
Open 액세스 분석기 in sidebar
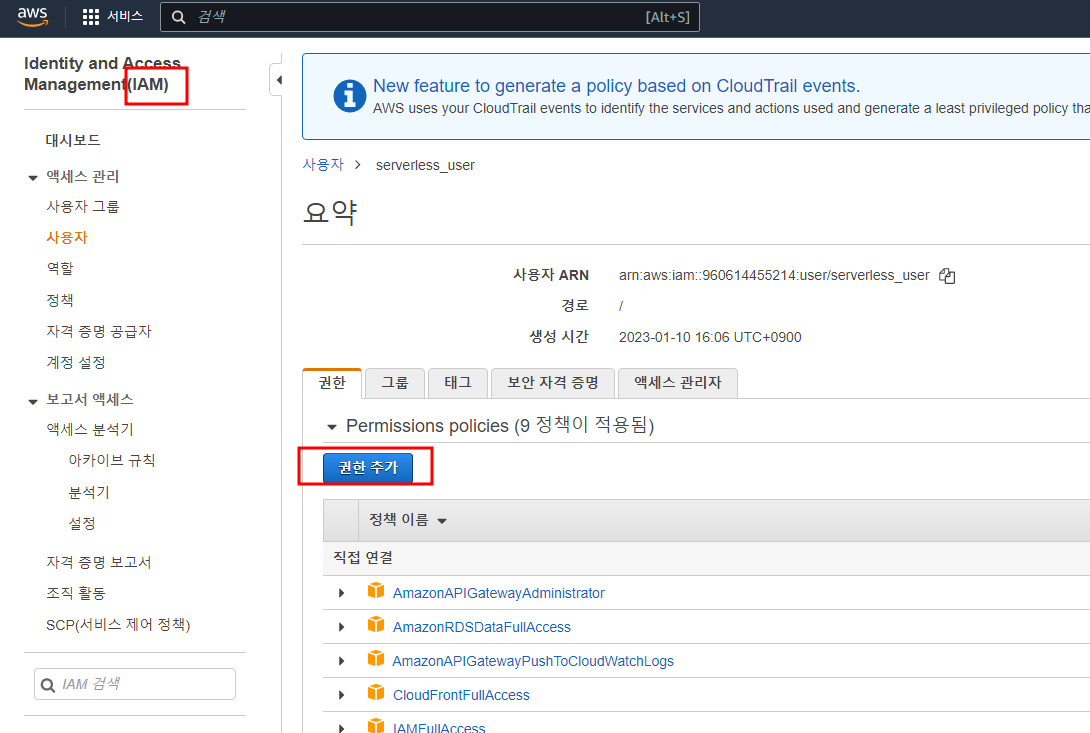tap(90, 430)
